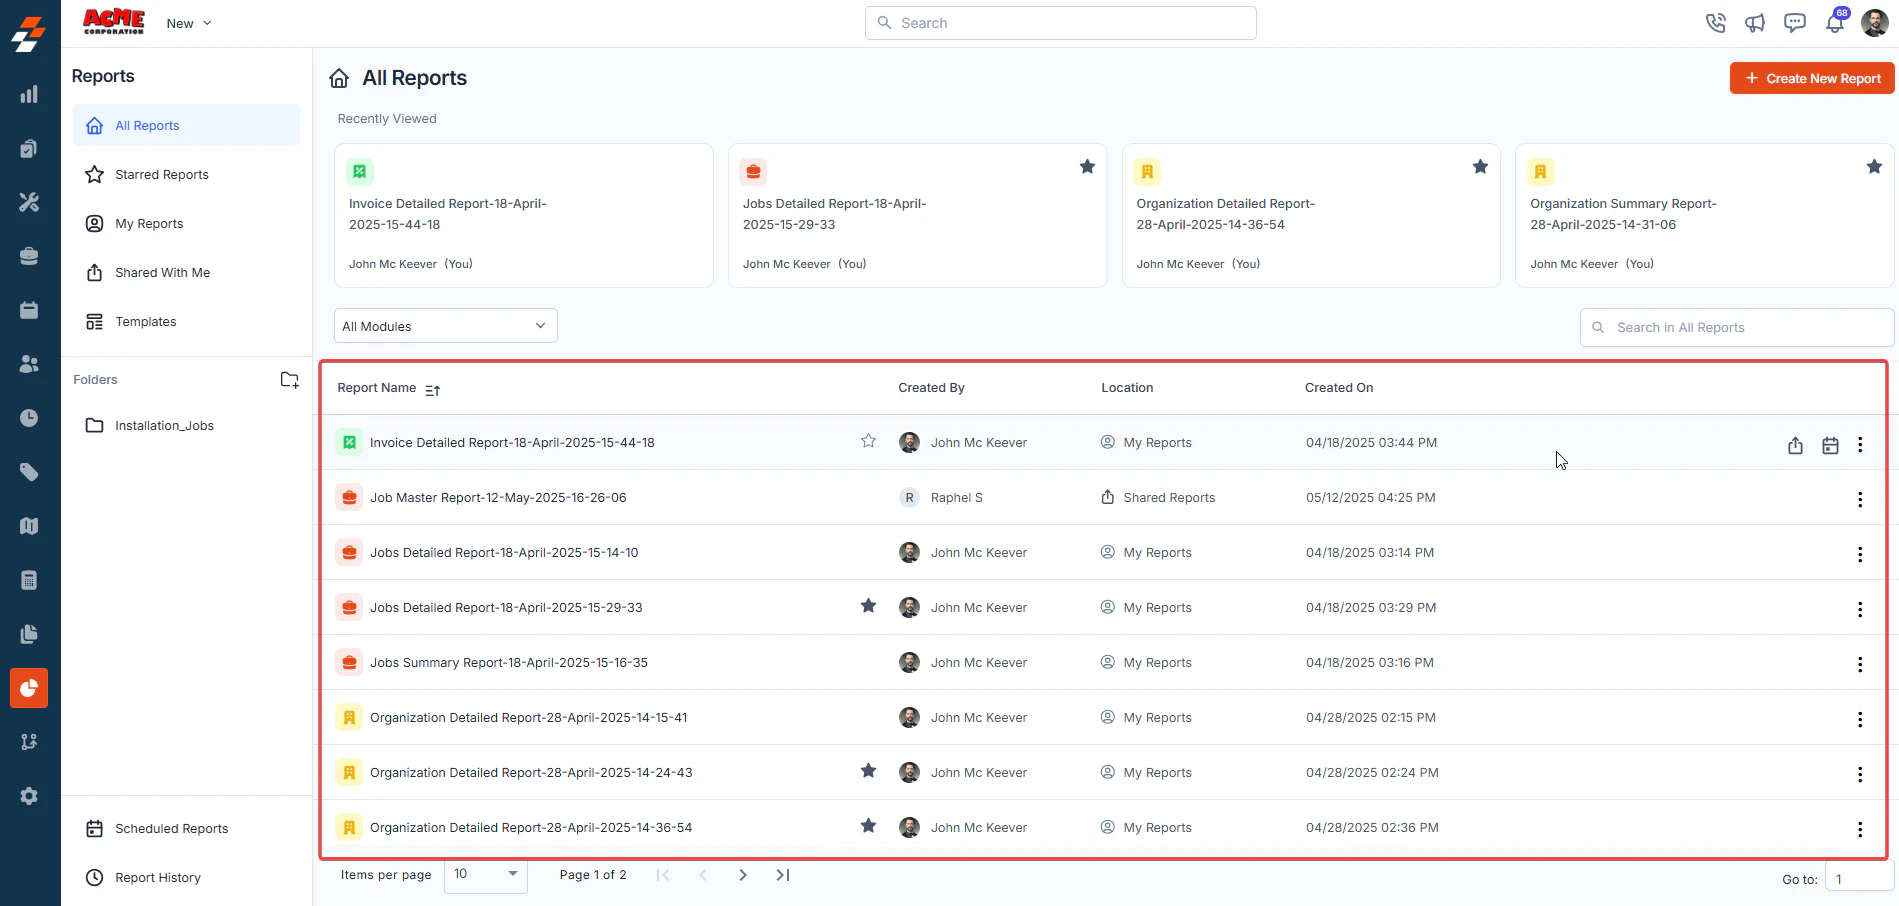The height and width of the screenshot is (906, 1899).
Task: Unstar Jobs Detailed Report-18-April-2025-15-29-33 row
Action: (x=868, y=606)
